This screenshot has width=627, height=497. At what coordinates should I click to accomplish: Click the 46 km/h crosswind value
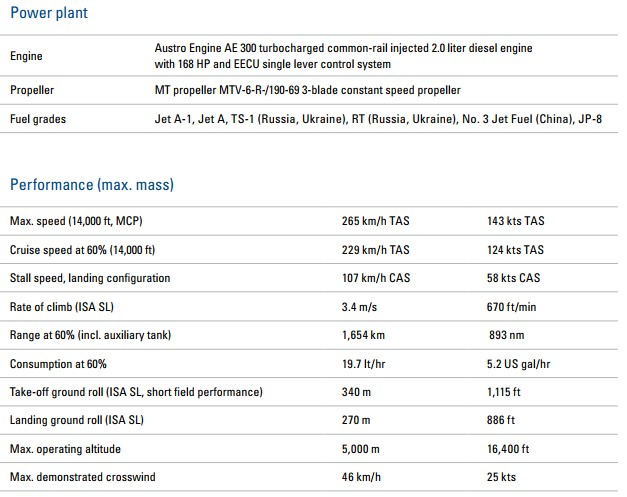pyautogui.click(x=361, y=477)
